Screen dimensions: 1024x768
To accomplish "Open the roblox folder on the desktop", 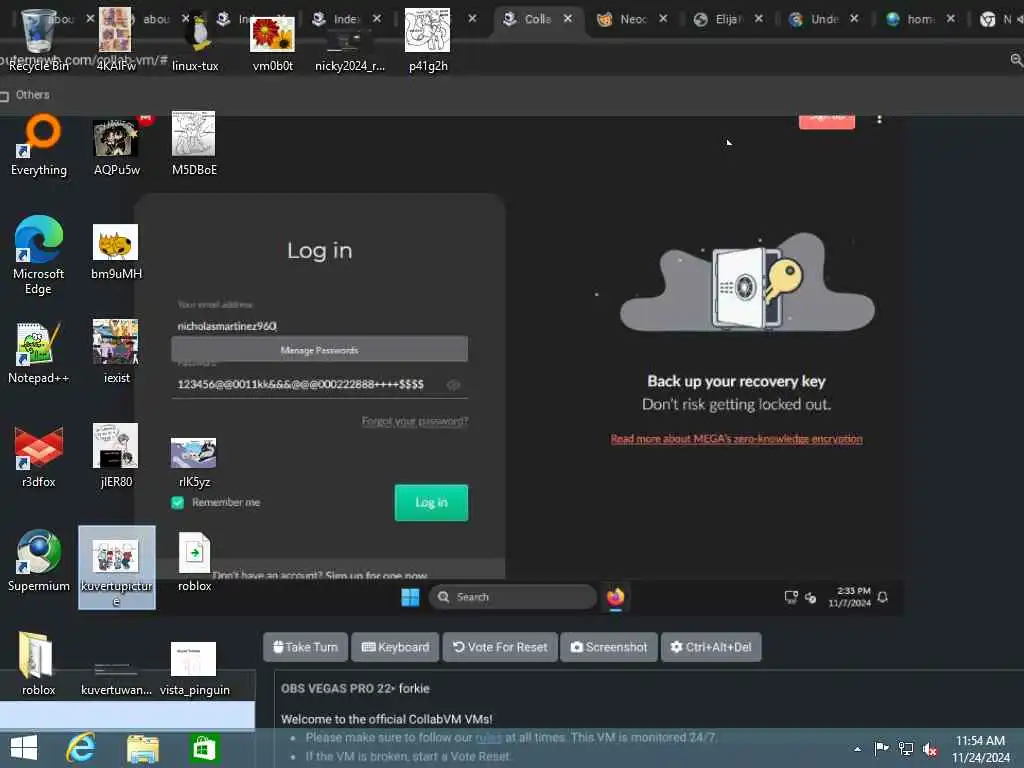I will [x=38, y=663].
